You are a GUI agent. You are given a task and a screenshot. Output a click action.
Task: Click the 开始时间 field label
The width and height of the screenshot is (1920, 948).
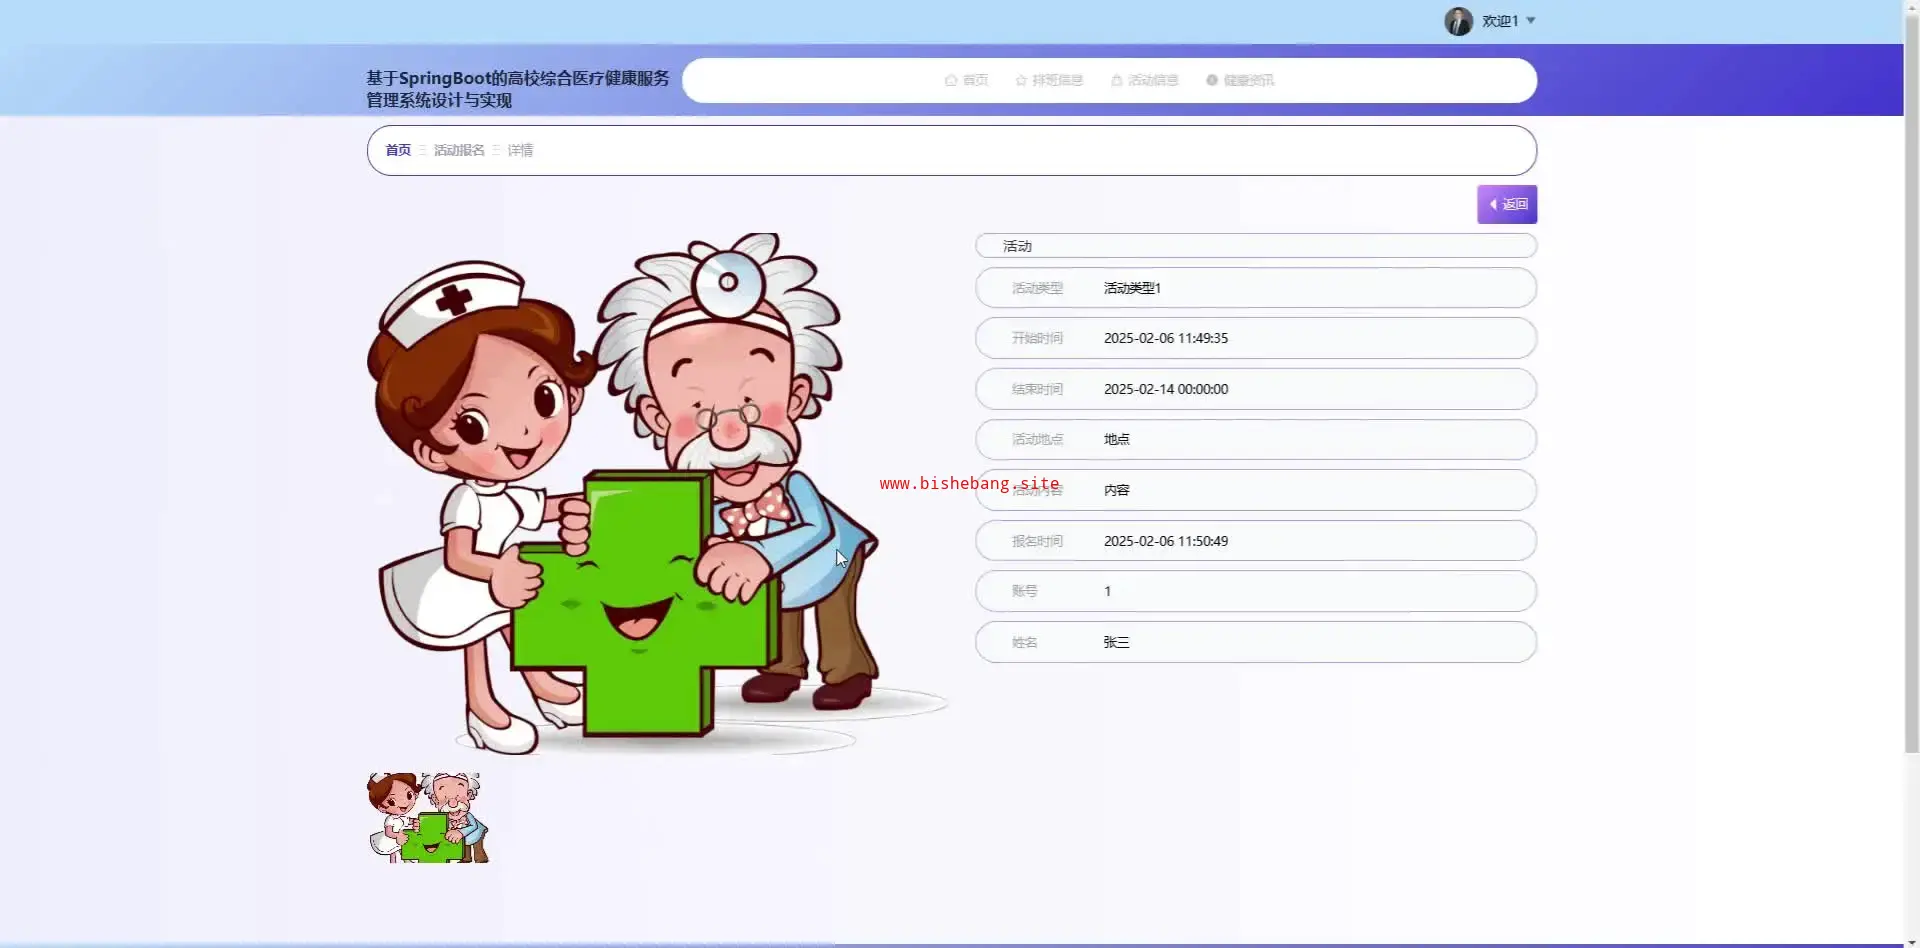click(1037, 338)
